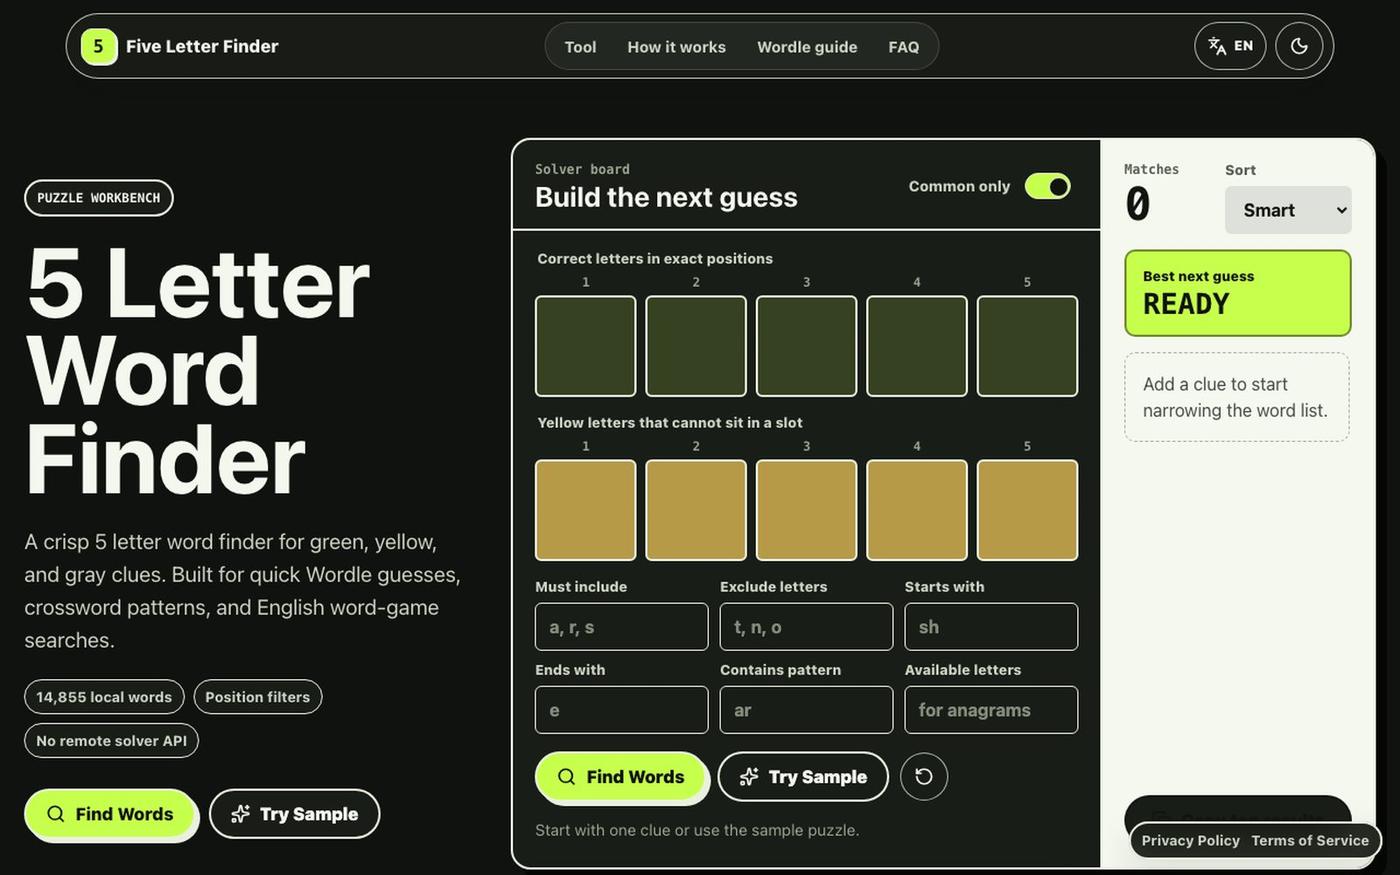Select yellow letter slot 2

tap(696, 510)
